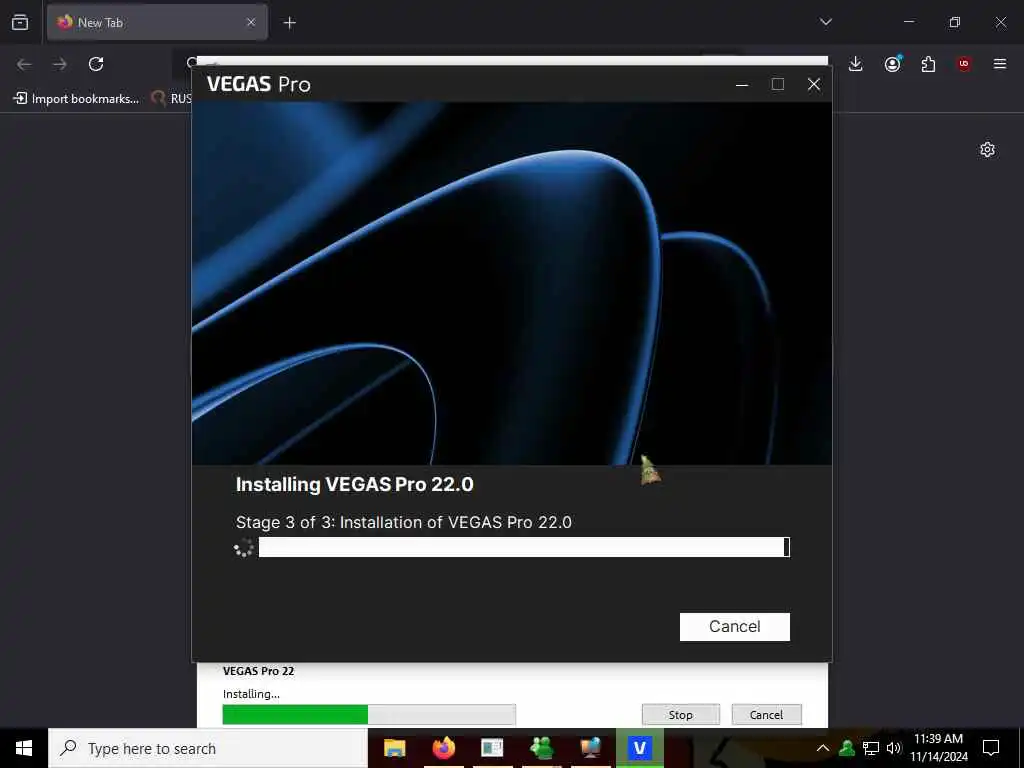This screenshot has height=768, width=1024.
Task: Click Stop in the background installer window
Action: [x=680, y=714]
